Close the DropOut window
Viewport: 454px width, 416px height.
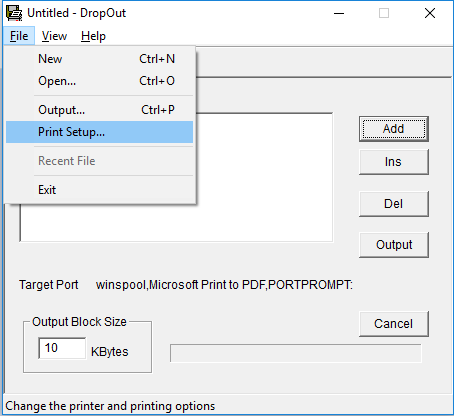click(430, 14)
